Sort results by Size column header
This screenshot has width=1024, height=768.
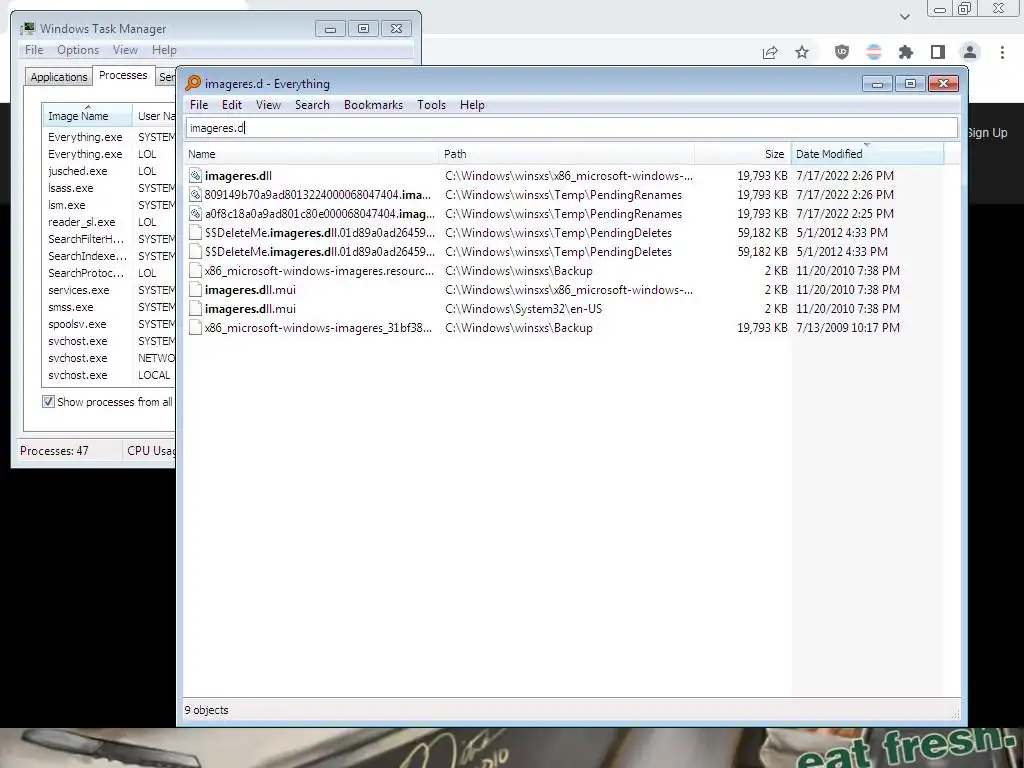click(x=743, y=154)
